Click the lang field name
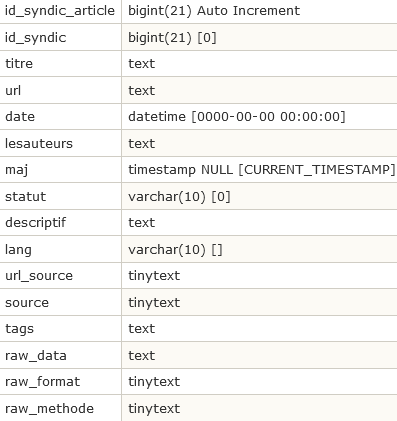 coord(18,249)
